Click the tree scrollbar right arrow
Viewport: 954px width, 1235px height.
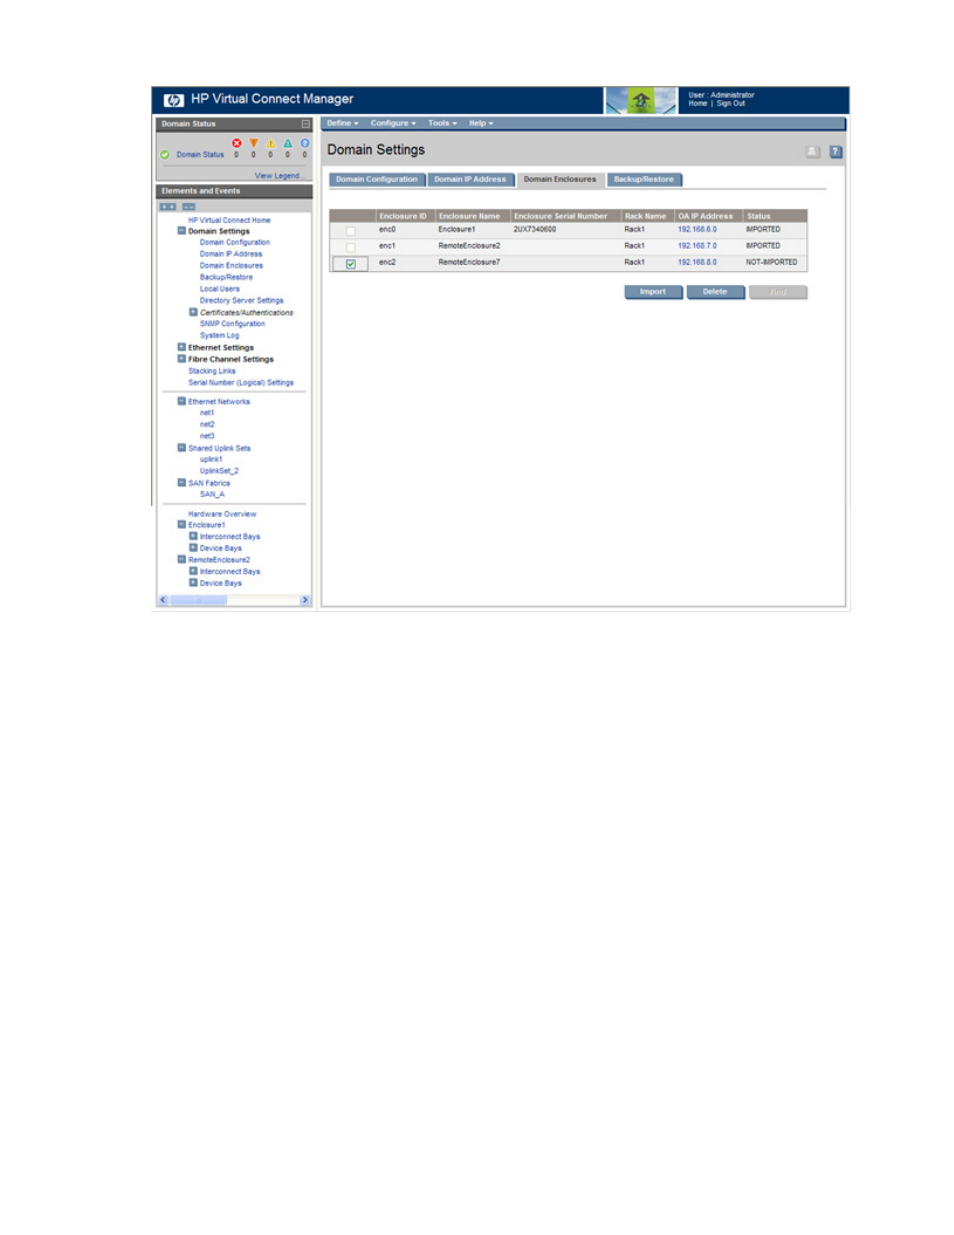point(305,601)
